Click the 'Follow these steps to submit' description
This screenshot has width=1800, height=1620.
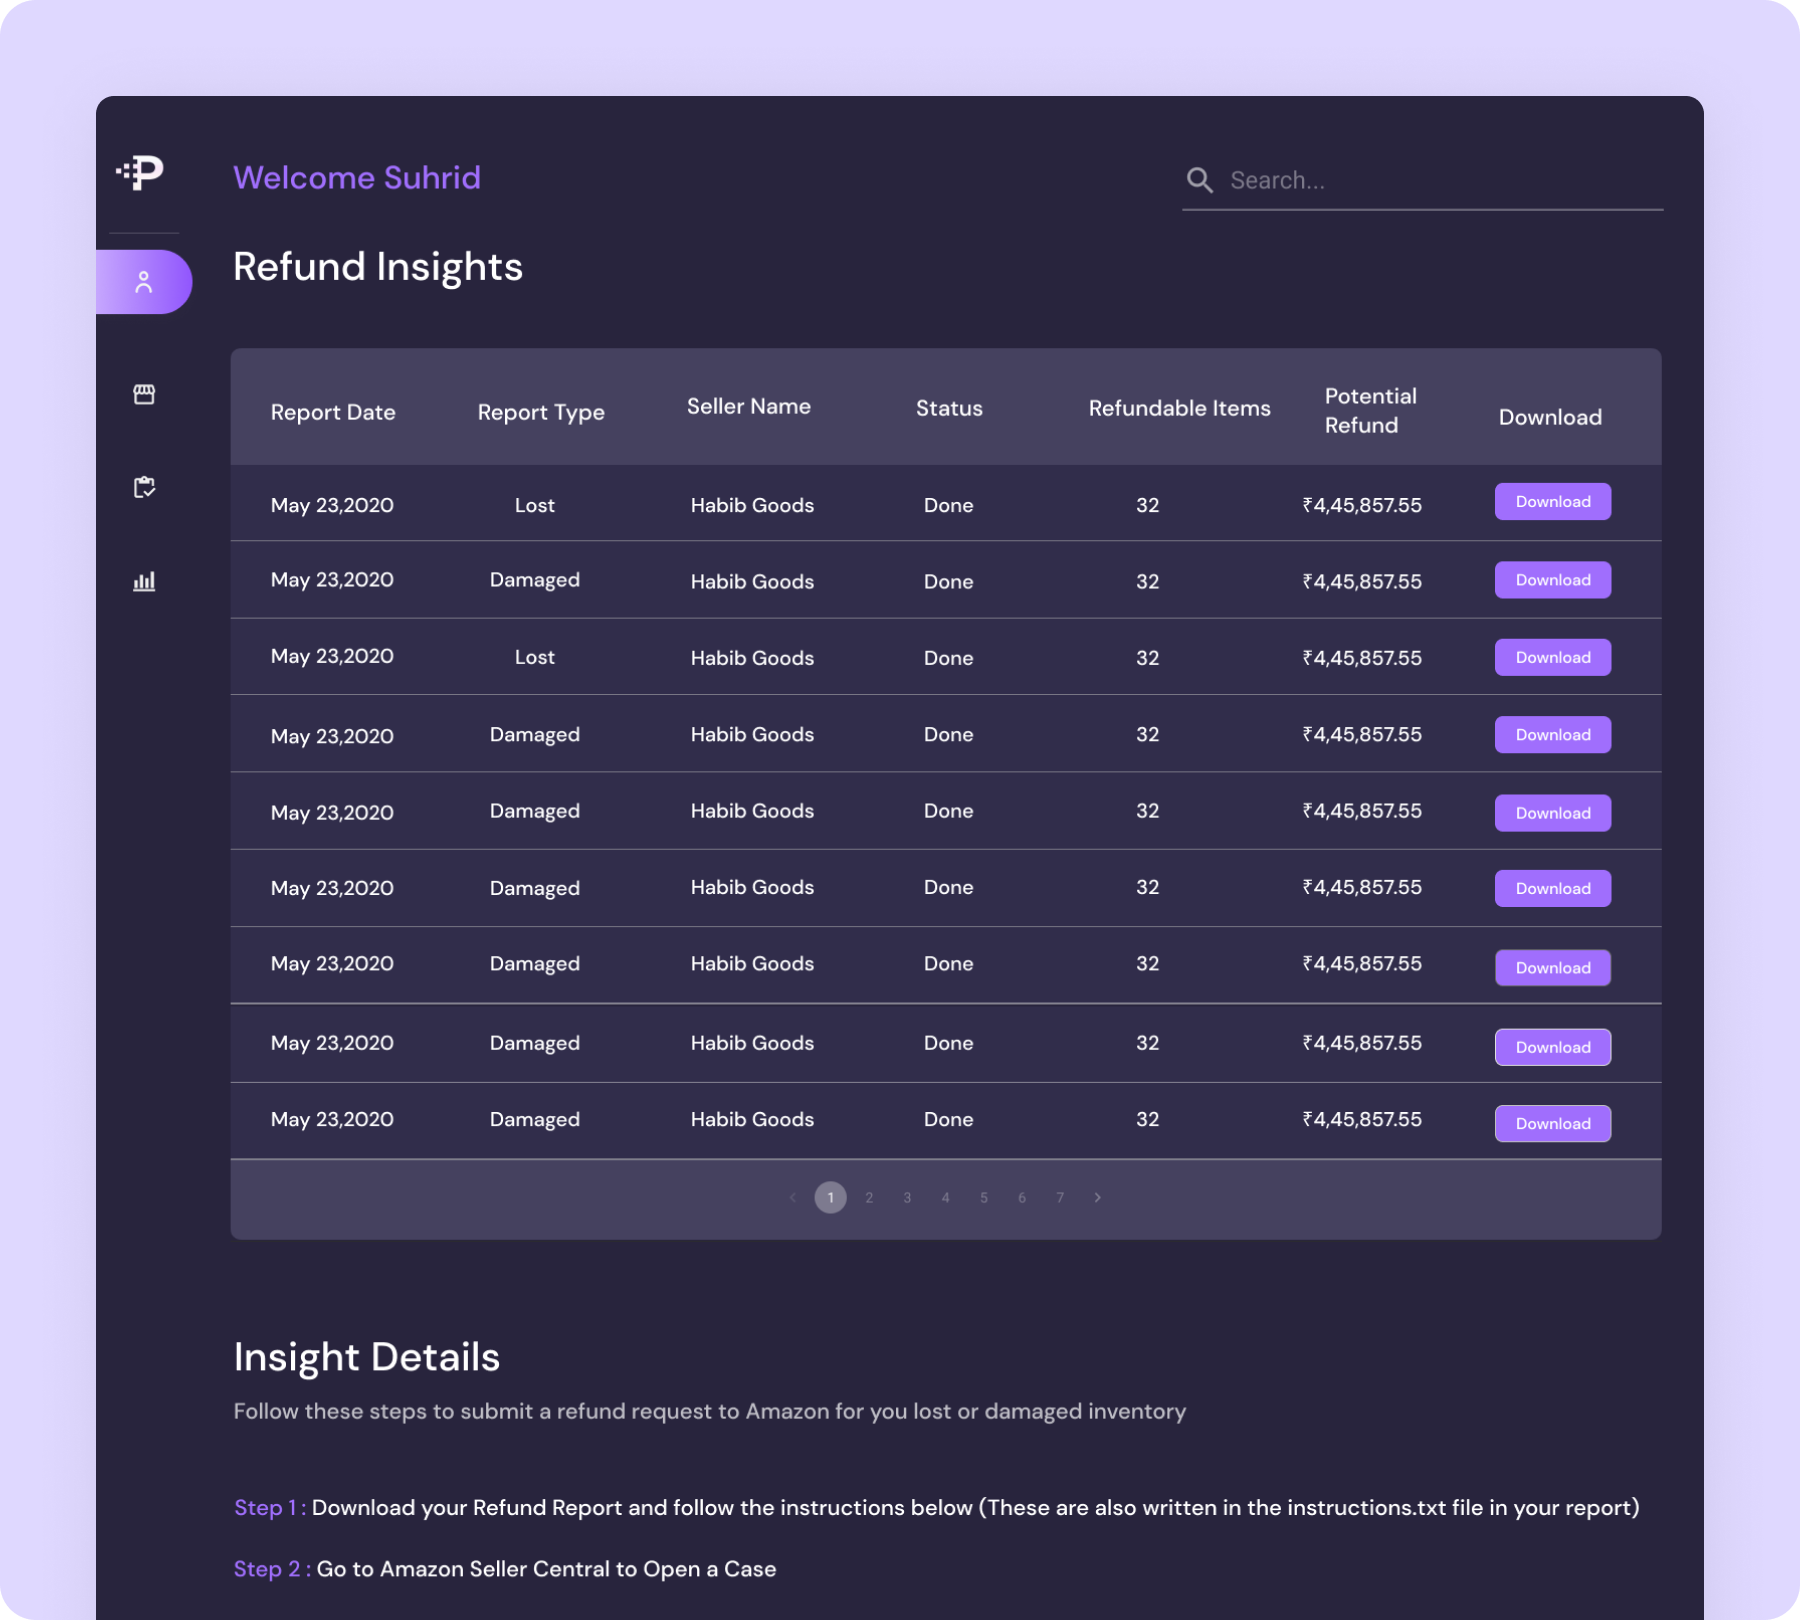pos(710,1411)
